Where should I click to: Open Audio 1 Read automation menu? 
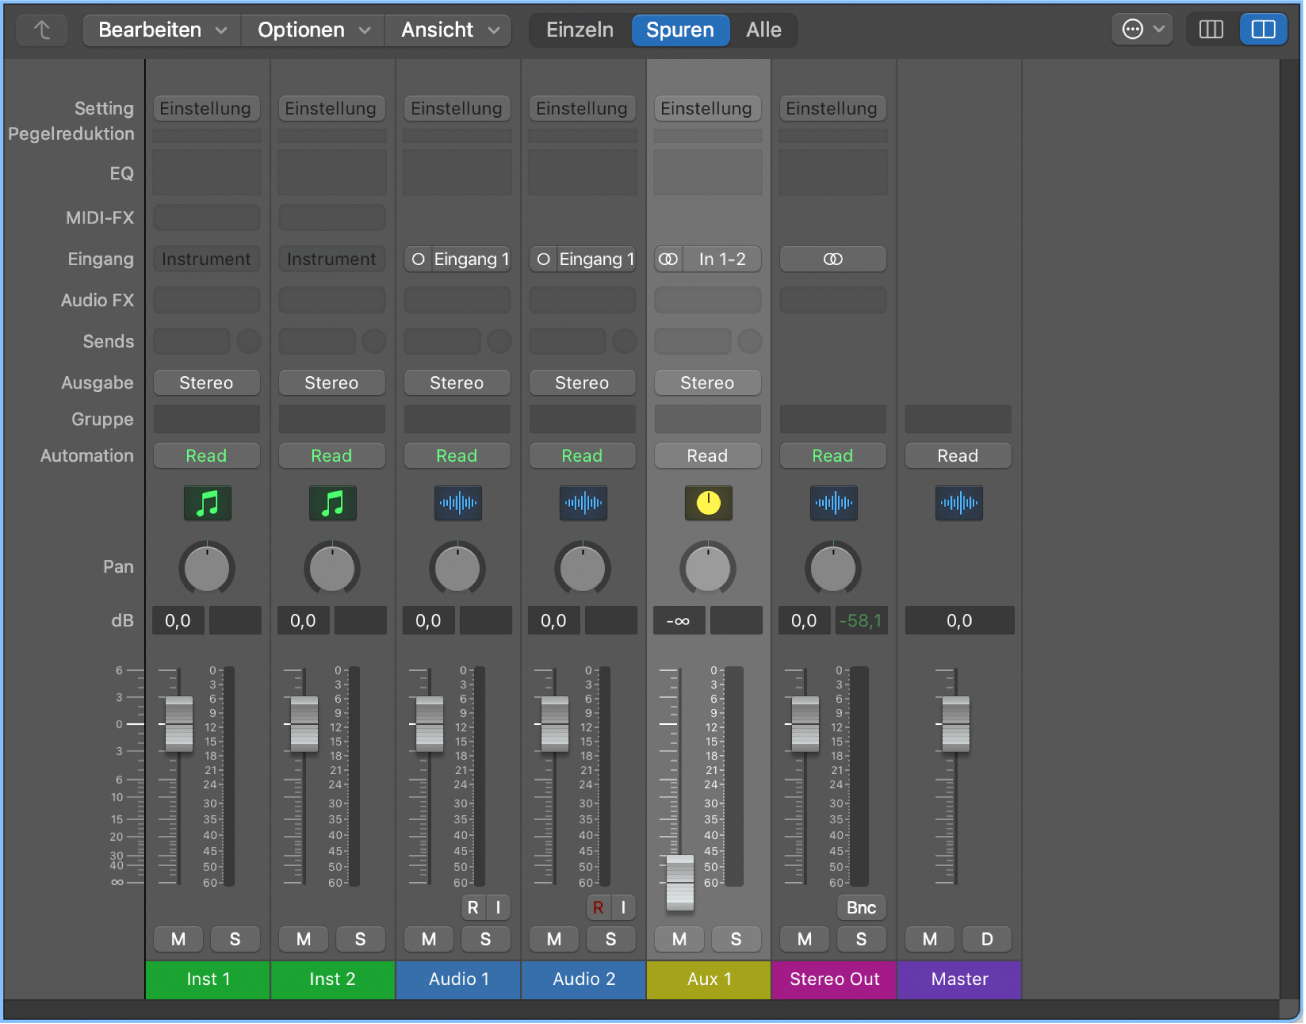click(x=457, y=456)
